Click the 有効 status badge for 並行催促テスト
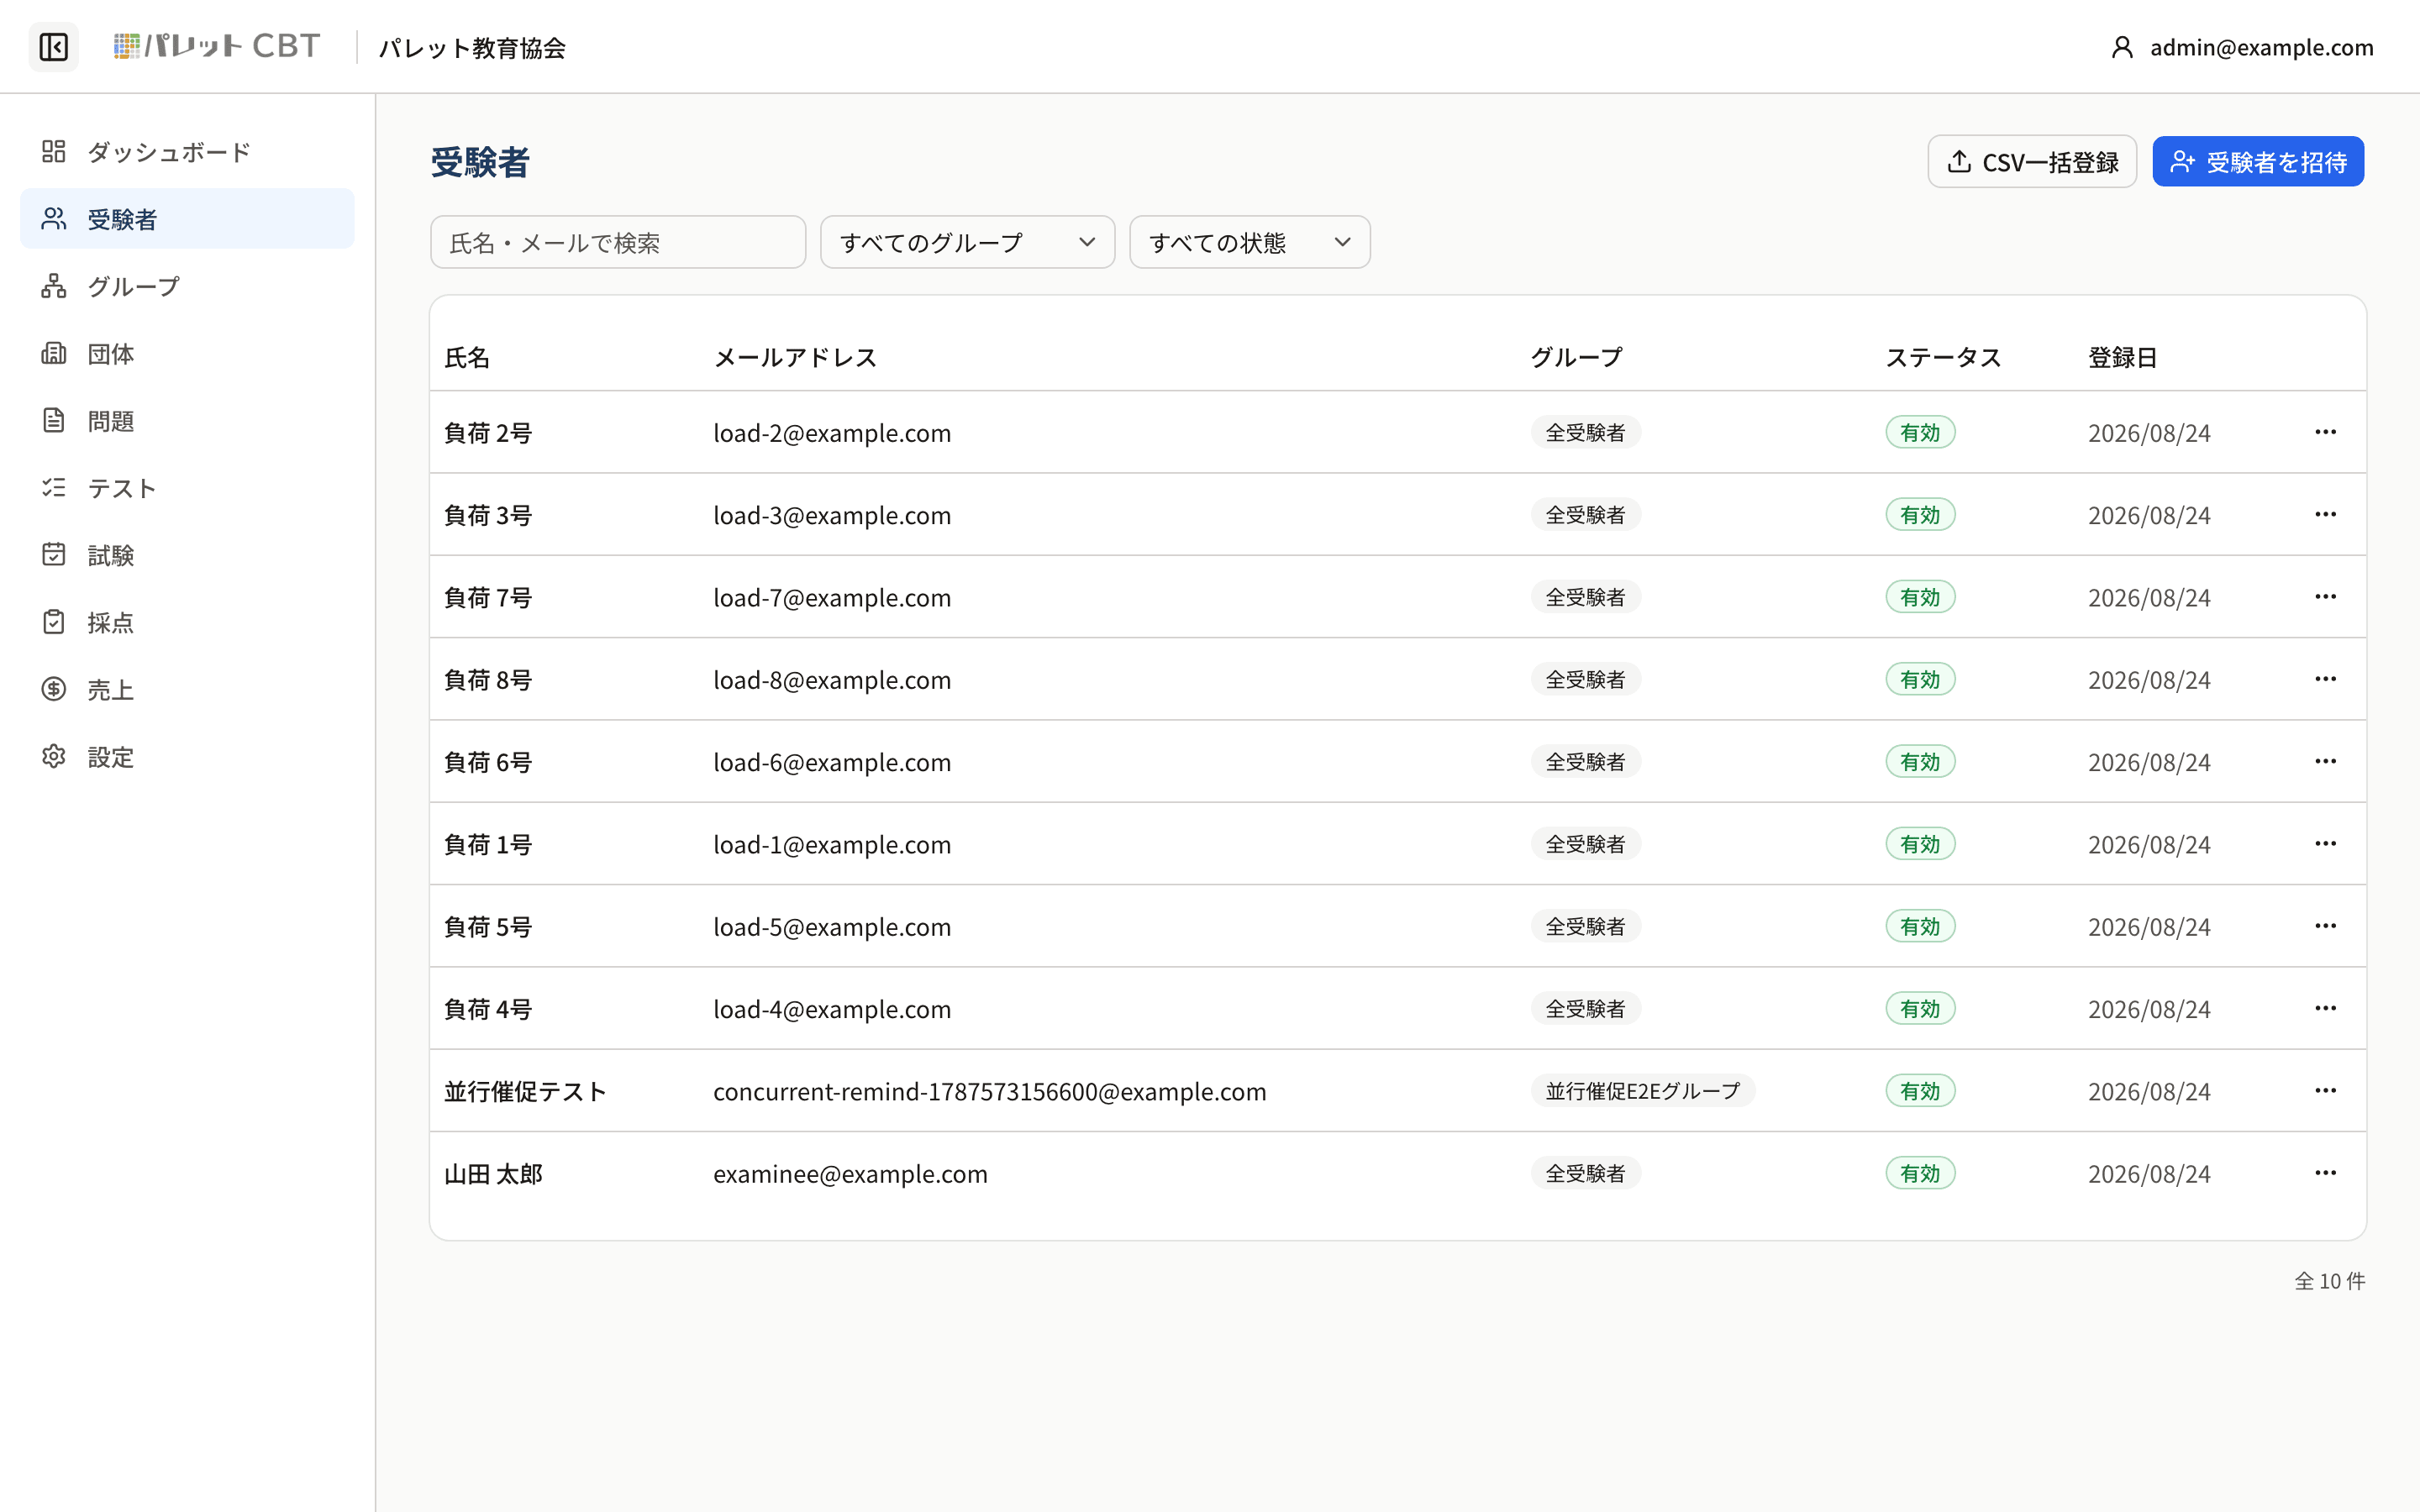The image size is (2420, 1512). click(1920, 1091)
